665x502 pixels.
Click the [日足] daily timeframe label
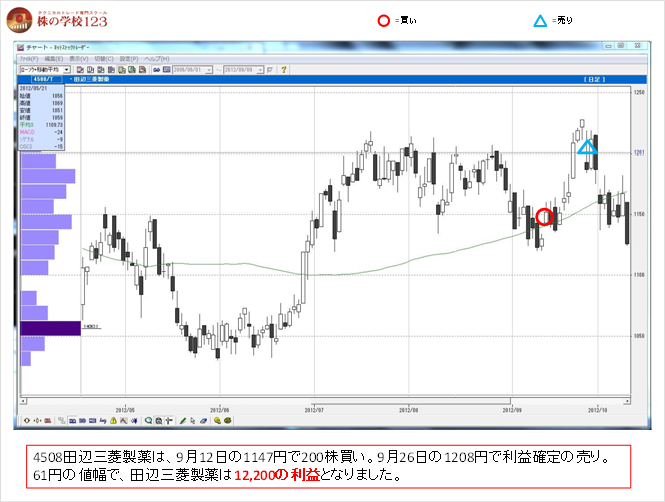point(597,79)
